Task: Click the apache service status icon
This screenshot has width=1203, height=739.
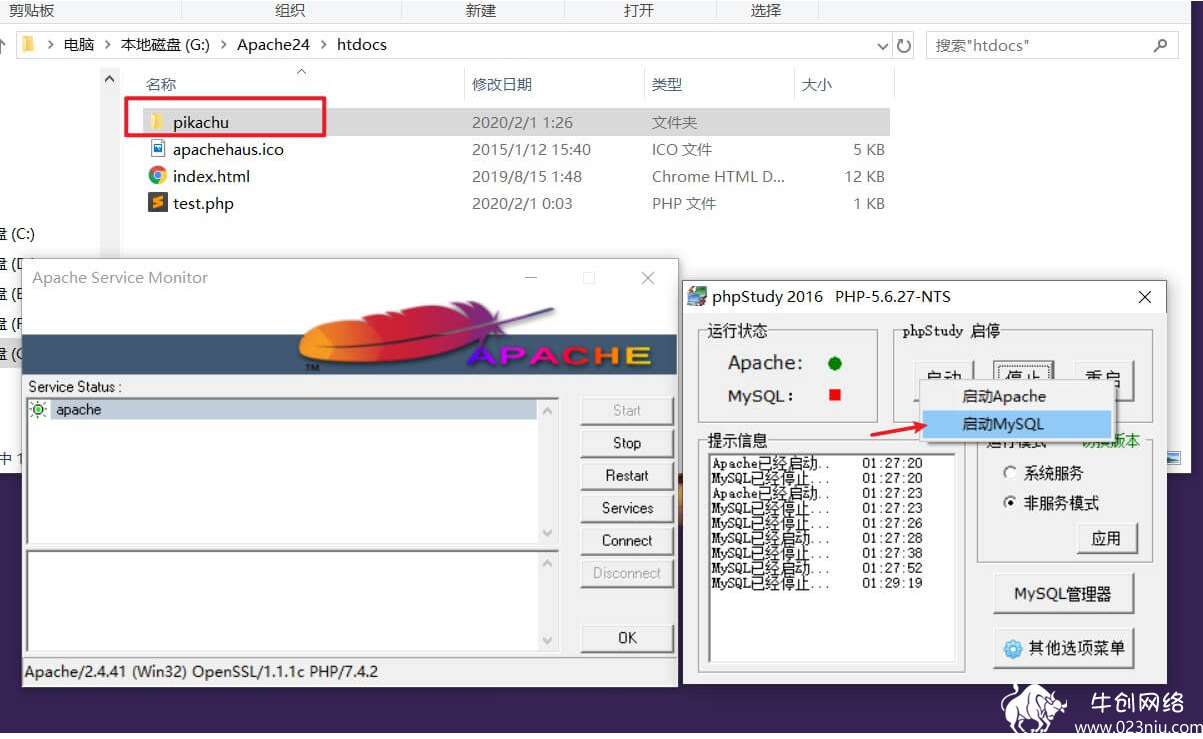Action: tap(39, 409)
